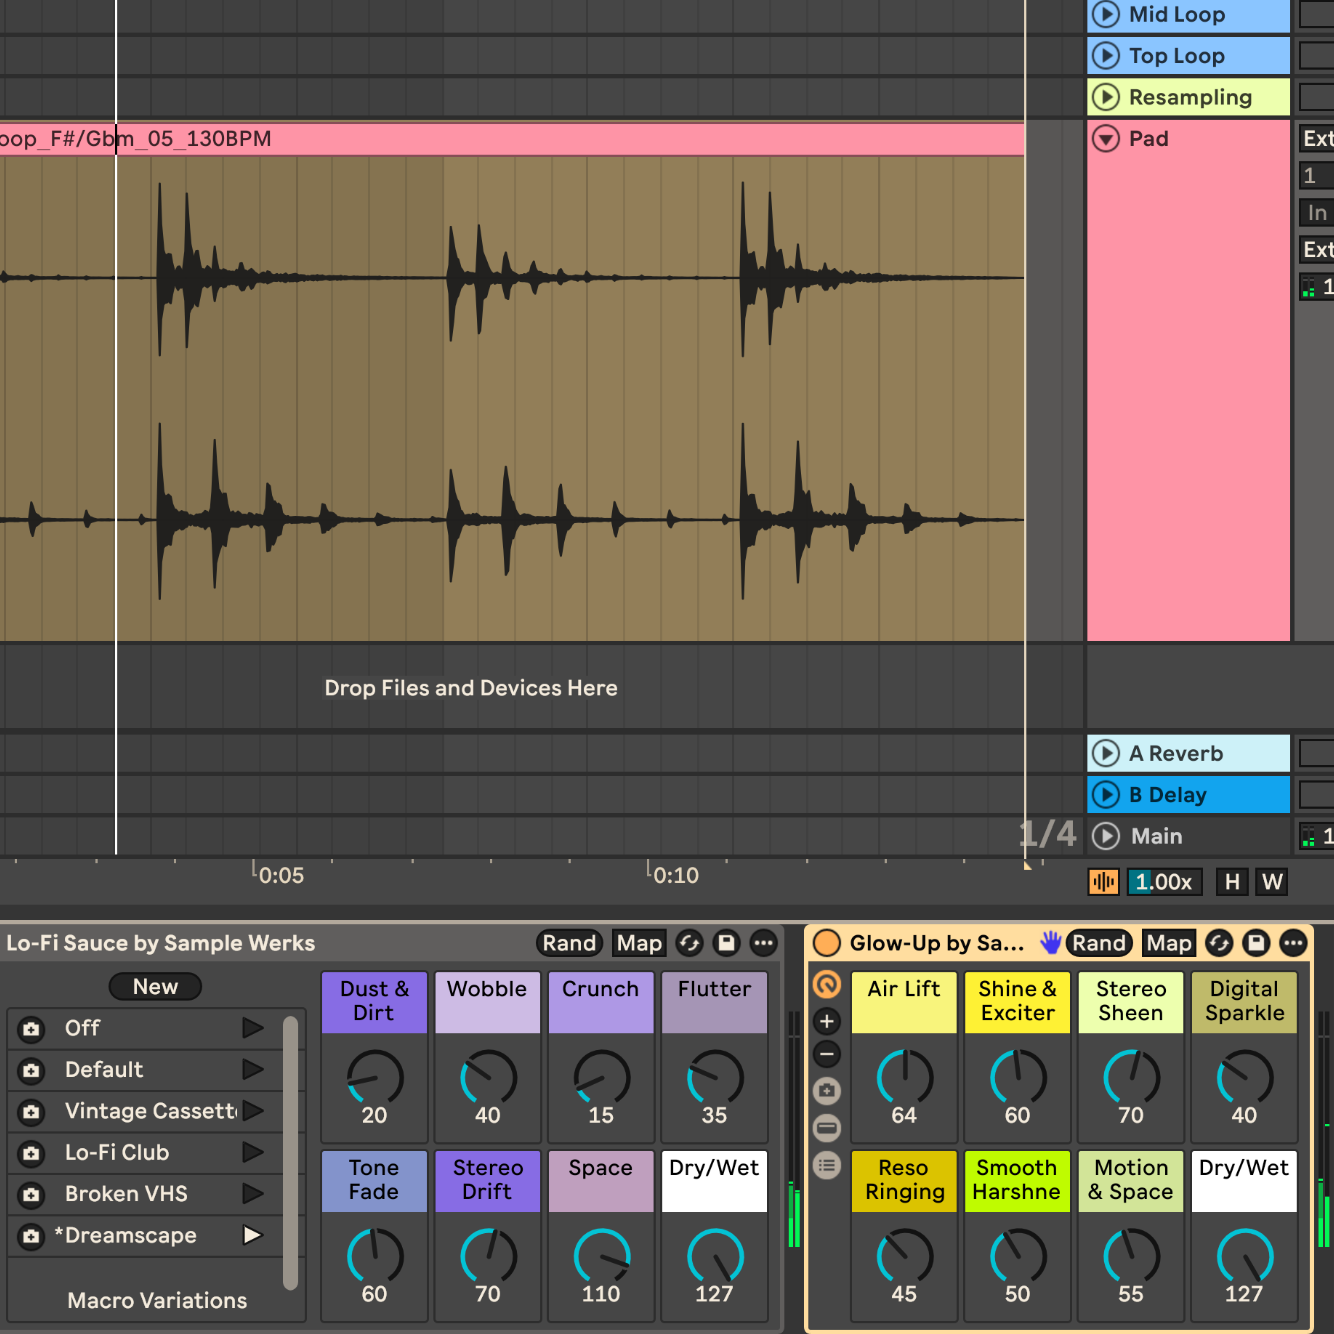This screenshot has width=1334, height=1334.
Task: Toggle the waveform display button beside 1.00x
Action: coord(1103,882)
